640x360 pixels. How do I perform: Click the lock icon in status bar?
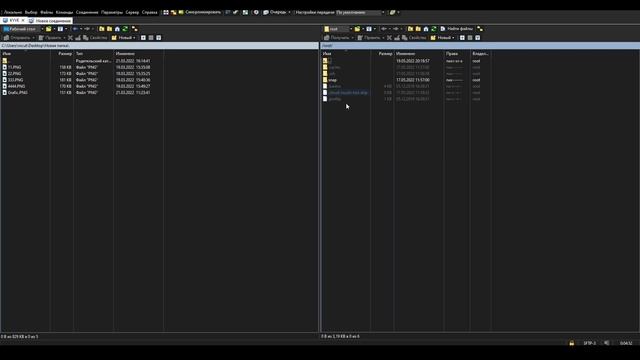571,343
